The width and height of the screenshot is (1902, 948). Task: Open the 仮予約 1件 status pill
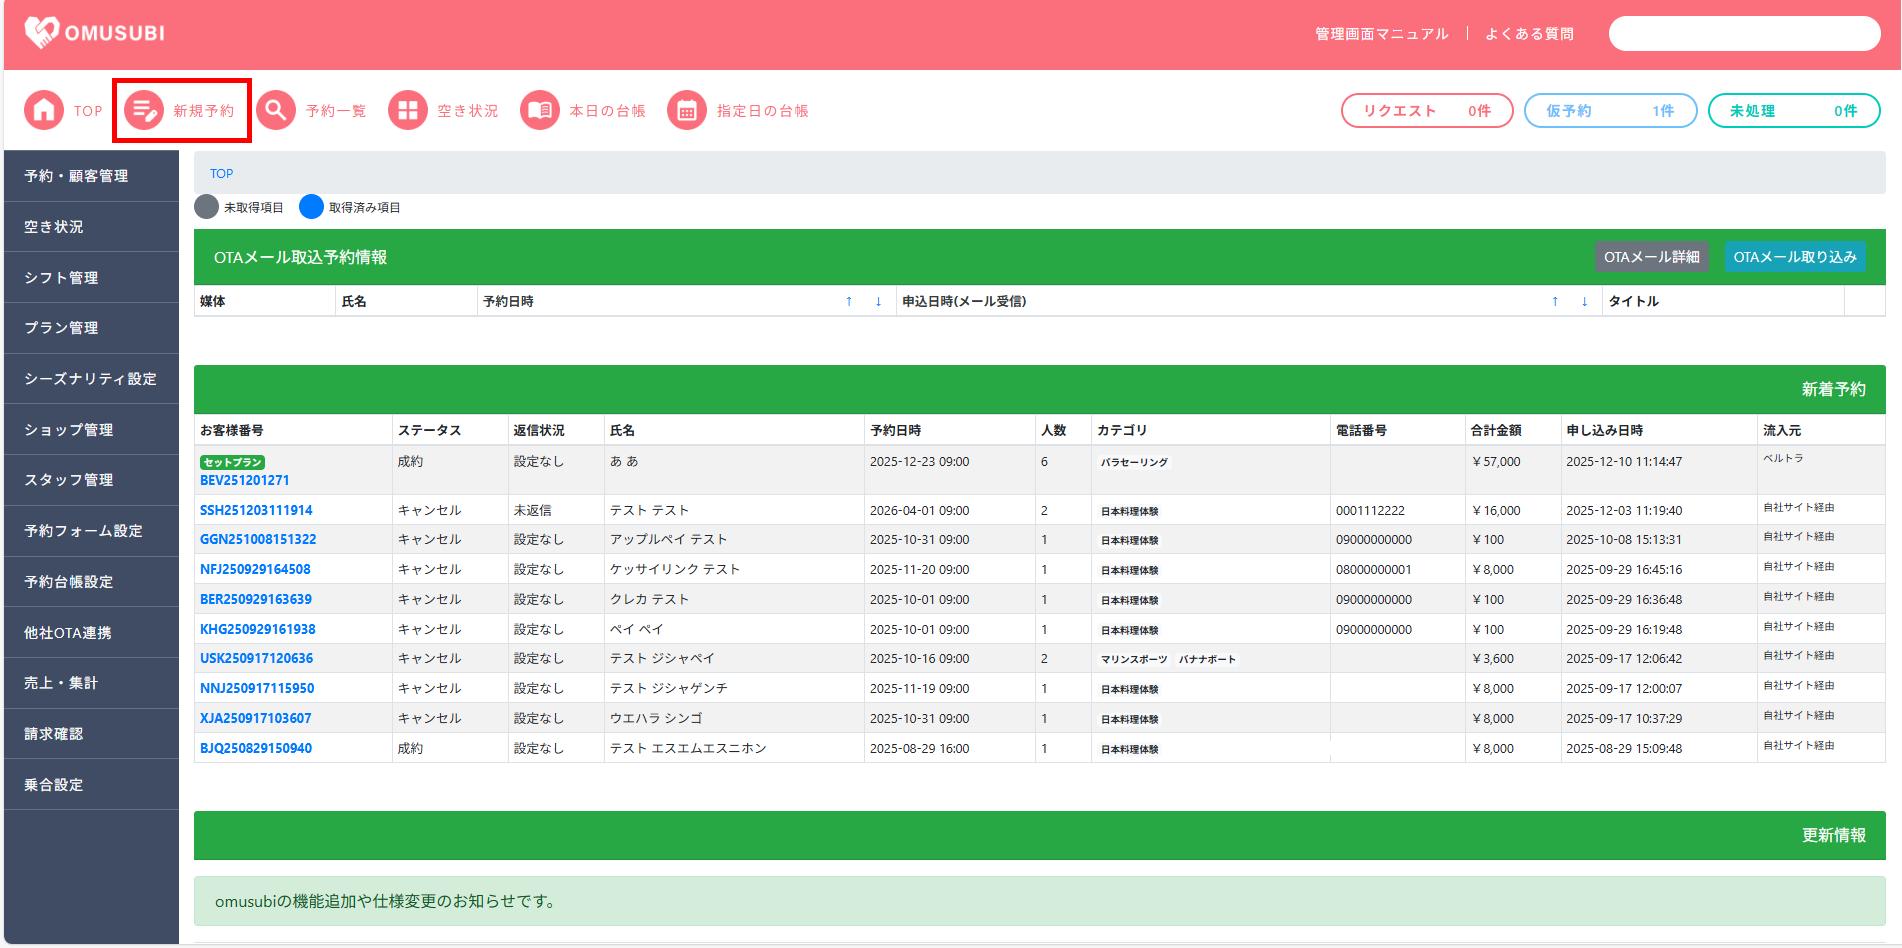1610,111
